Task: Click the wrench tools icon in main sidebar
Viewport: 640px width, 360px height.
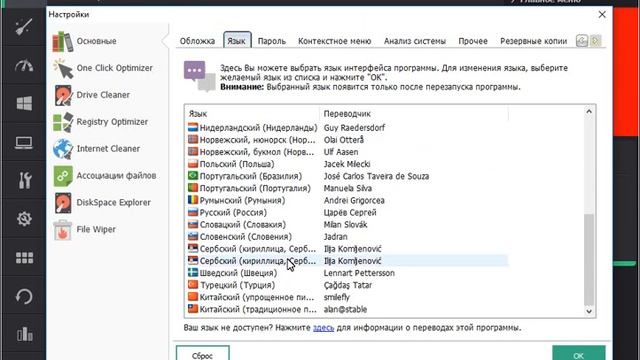Action: pyautogui.click(x=24, y=180)
